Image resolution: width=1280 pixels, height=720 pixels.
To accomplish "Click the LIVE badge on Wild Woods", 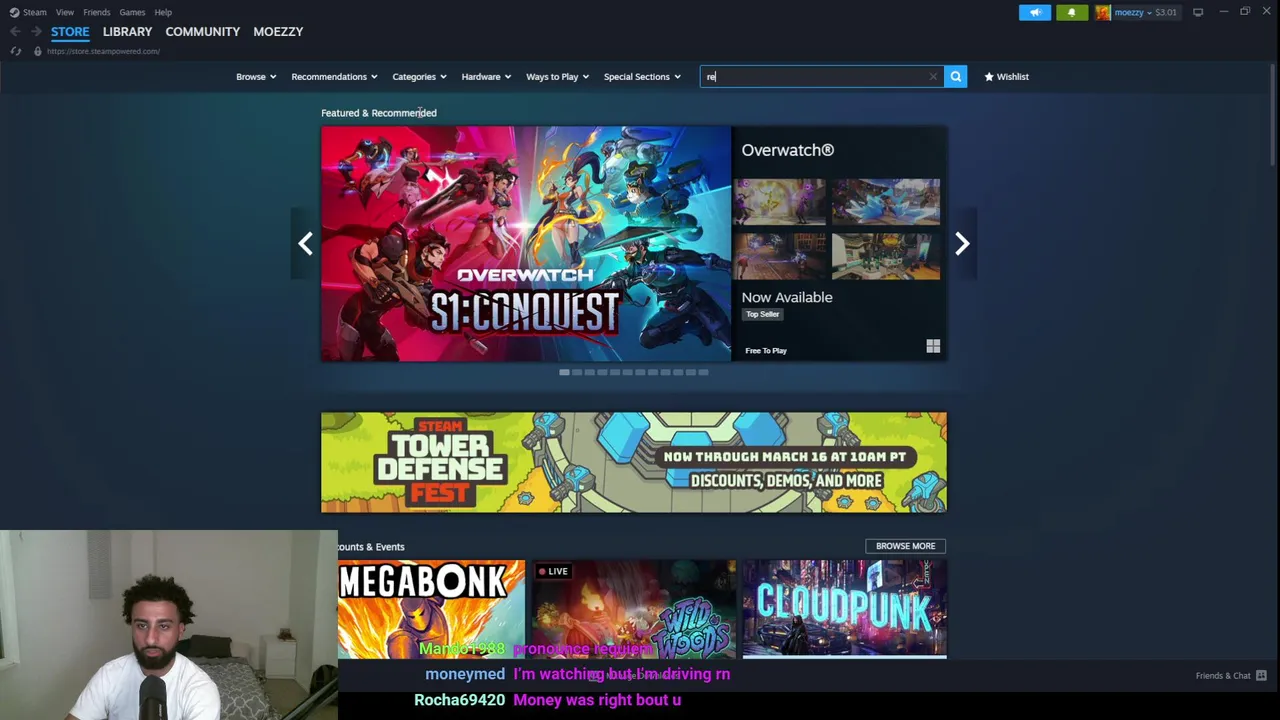I will click(553, 571).
